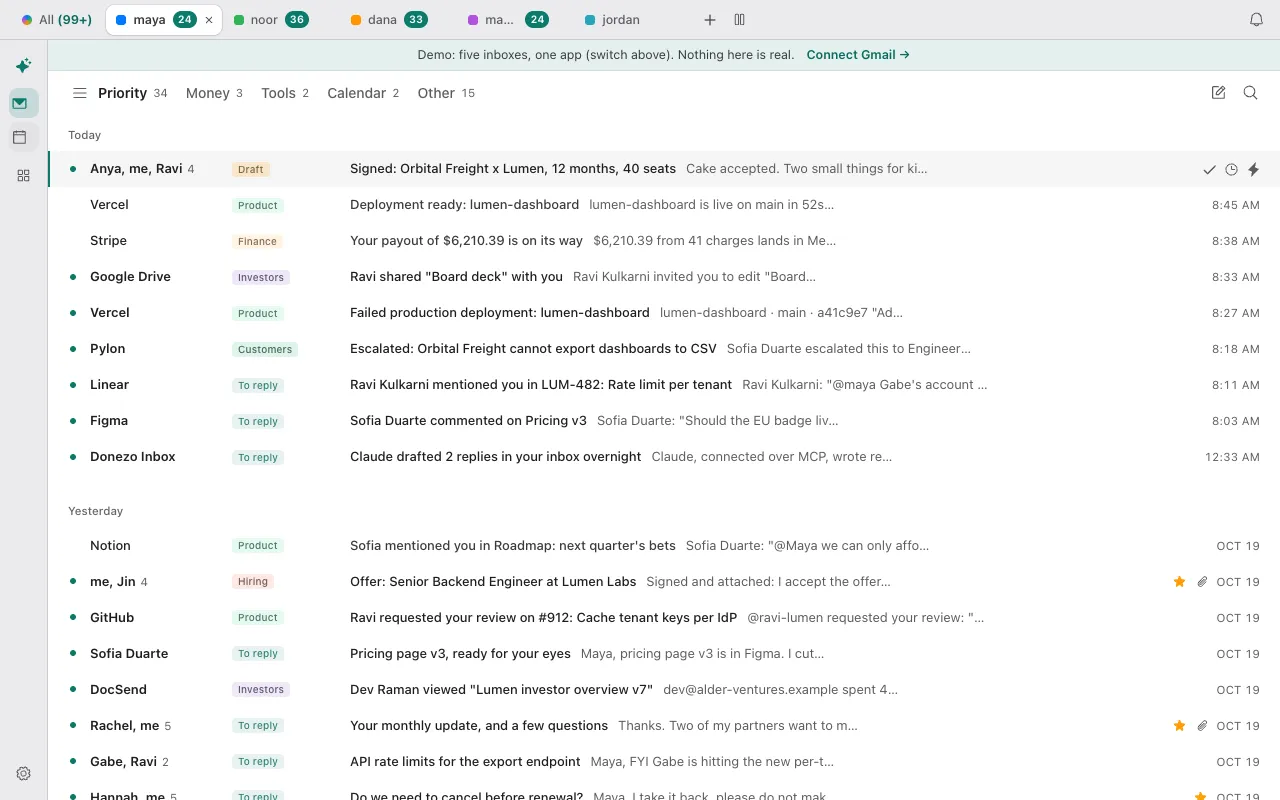The width and height of the screenshot is (1280, 800).
Task: Open the AI sparkle assistant in the sidebar
Action: 23,66
